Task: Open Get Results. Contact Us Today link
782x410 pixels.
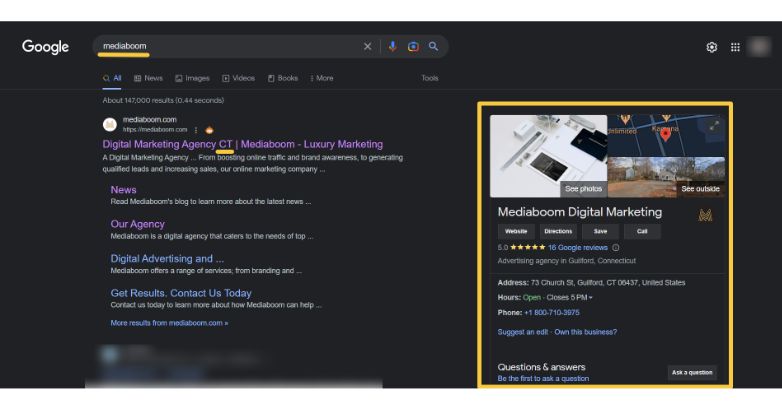Action: click(181, 293)
